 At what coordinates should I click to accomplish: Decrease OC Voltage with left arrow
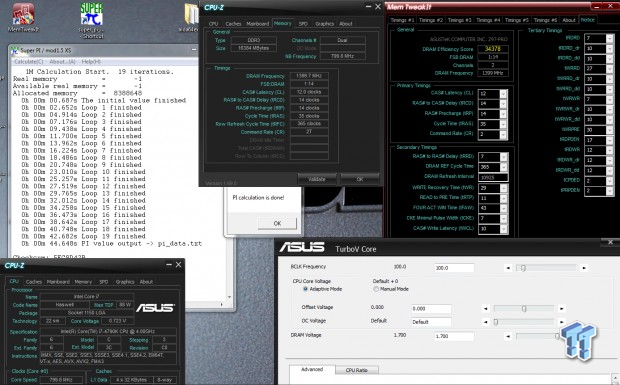click(x=486, y=322)
